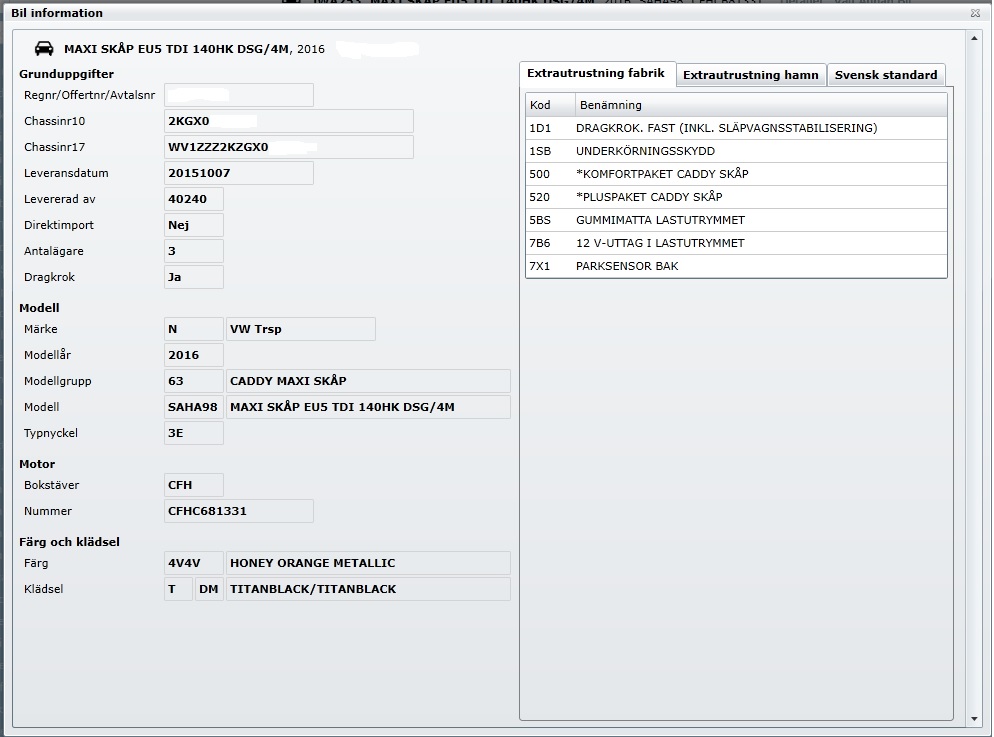Click the MAXI SKÅP EU5 TDI title text
This screenshot has width=994, height=737.
click(194, 49)
